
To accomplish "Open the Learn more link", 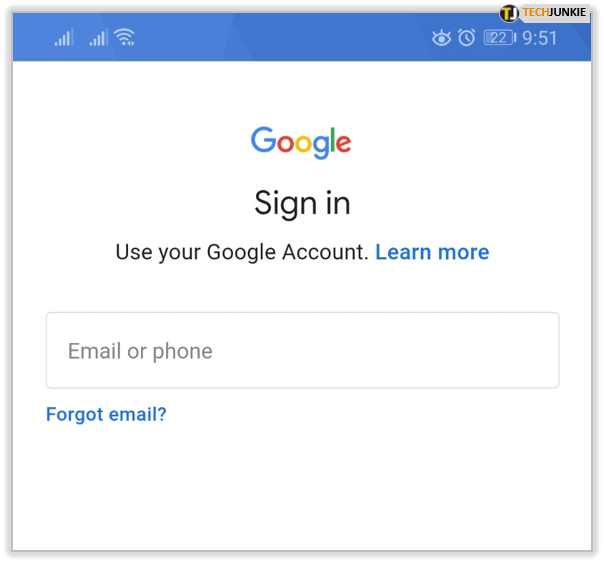I will [x=432, y=252].
